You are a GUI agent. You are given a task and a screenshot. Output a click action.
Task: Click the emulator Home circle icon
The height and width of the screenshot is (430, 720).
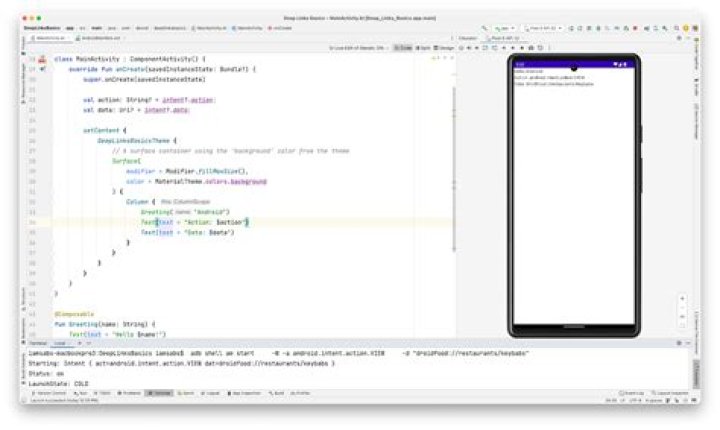(x=513, y=48)
